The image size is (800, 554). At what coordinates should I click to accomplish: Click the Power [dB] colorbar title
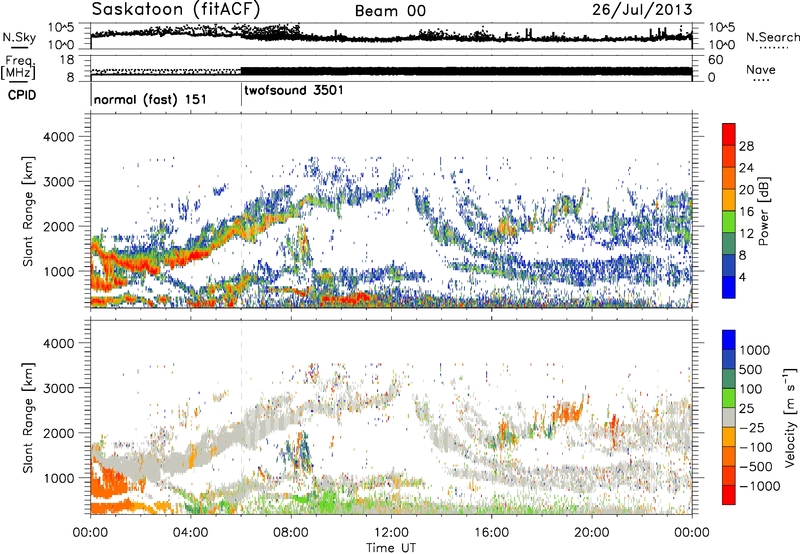(x=763, y=211)
